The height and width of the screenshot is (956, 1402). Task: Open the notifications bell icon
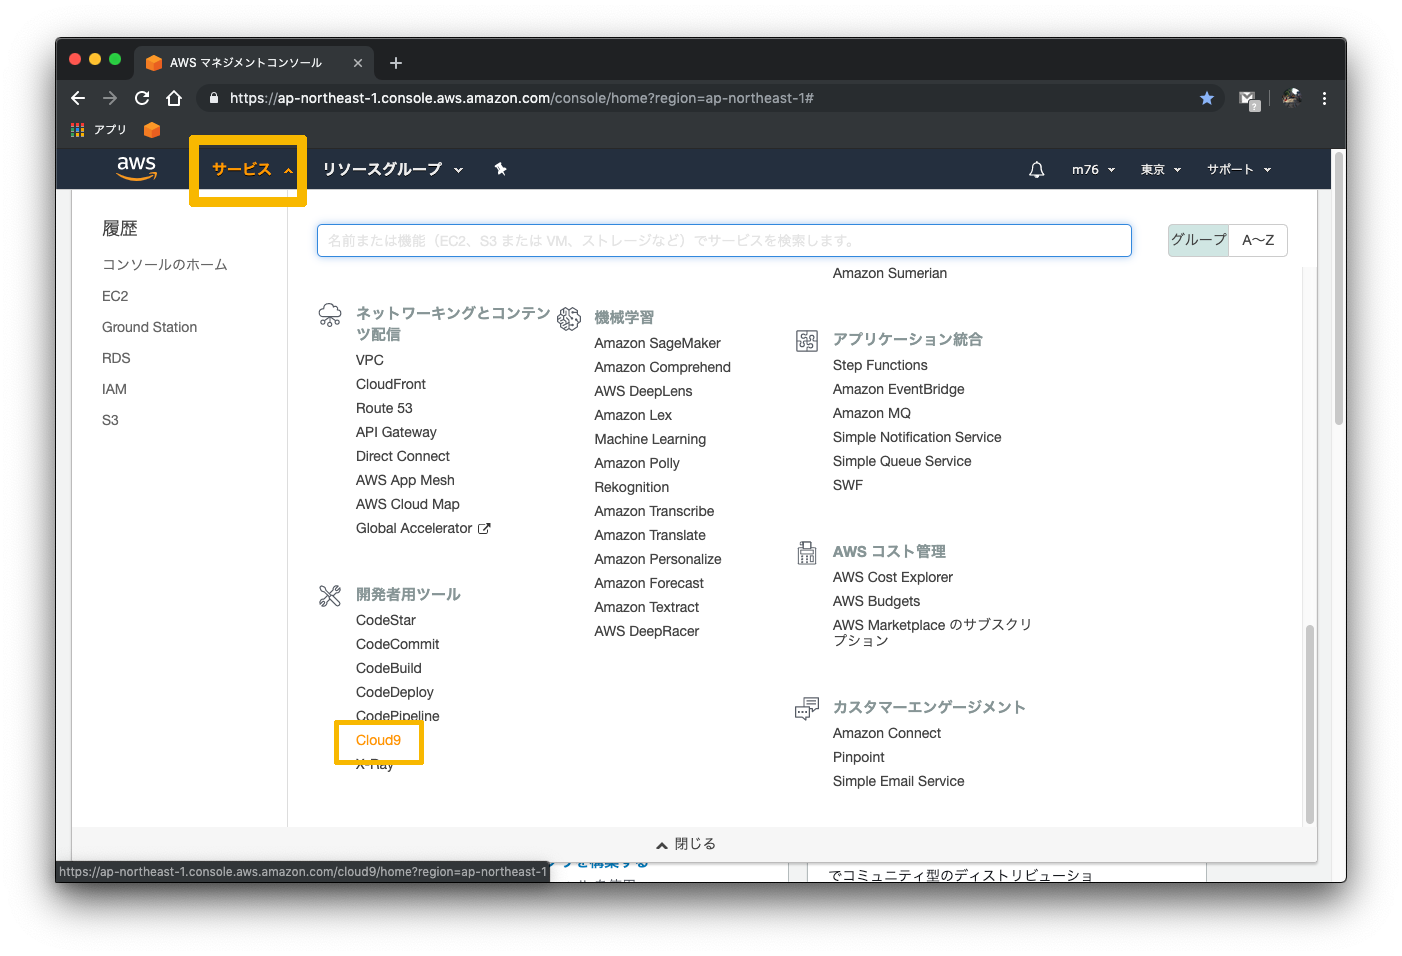[1037, 170]
